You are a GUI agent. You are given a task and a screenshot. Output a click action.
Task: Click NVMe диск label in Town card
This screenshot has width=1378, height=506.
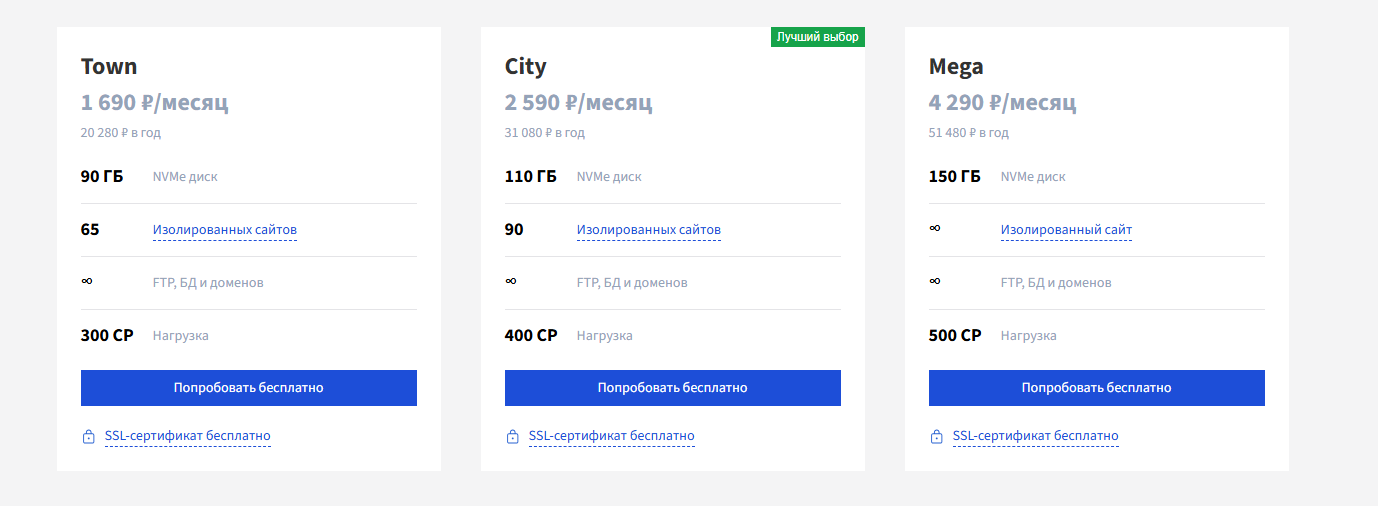pos(185,177)
